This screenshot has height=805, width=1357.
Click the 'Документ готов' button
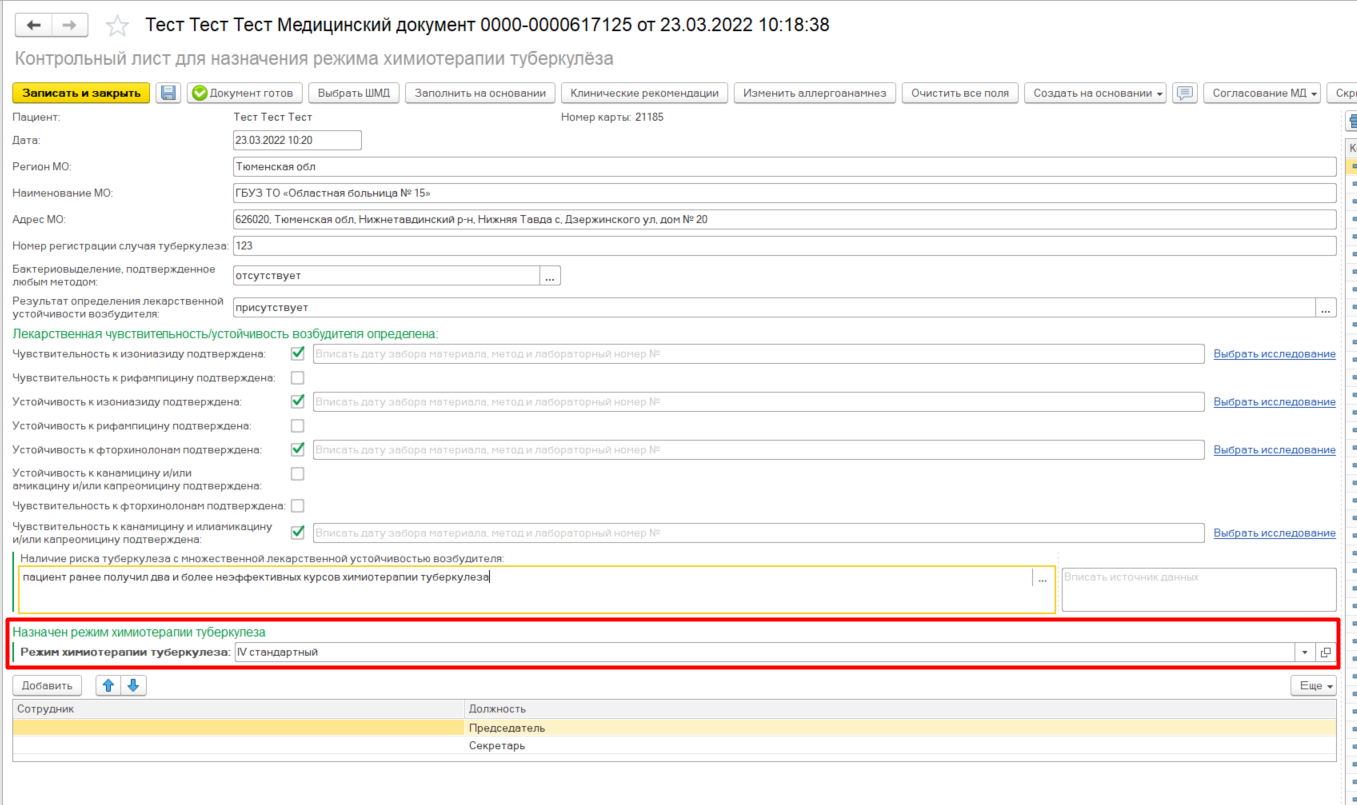pos(243,93)
